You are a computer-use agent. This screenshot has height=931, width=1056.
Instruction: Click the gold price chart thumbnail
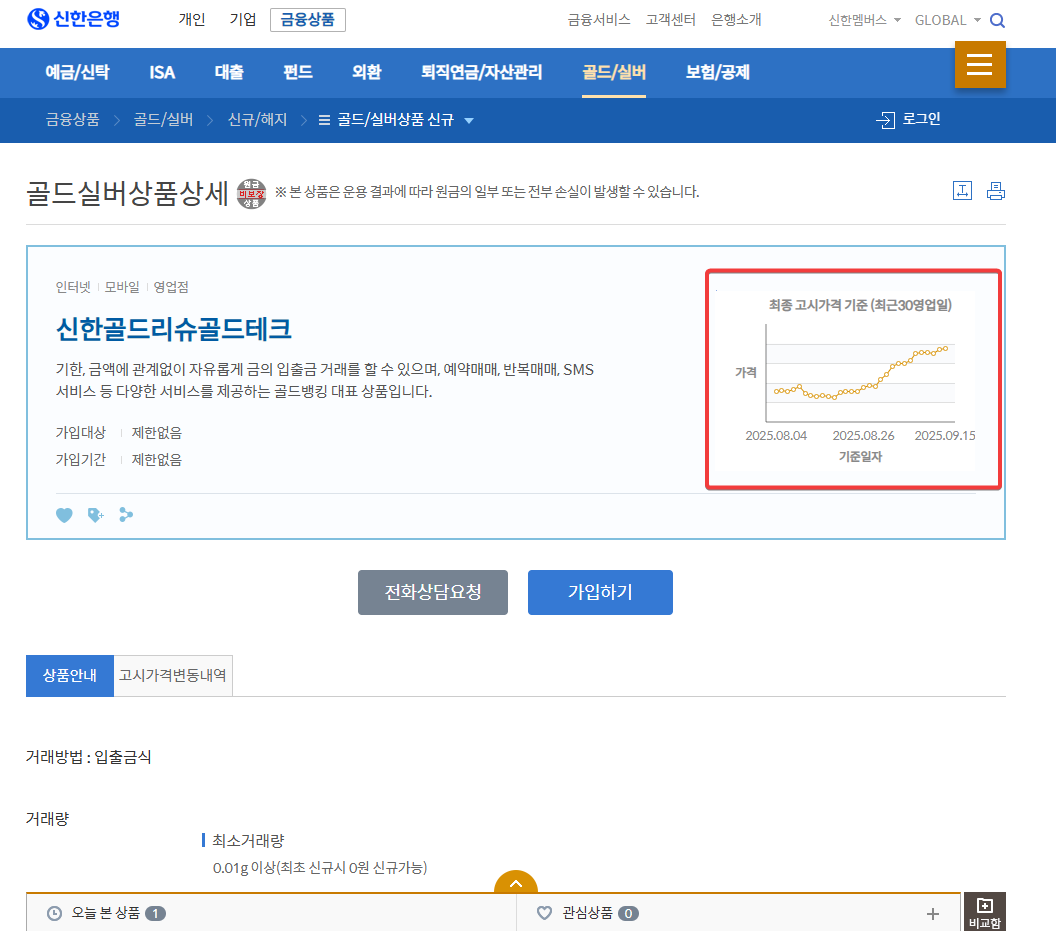[853, 379]
